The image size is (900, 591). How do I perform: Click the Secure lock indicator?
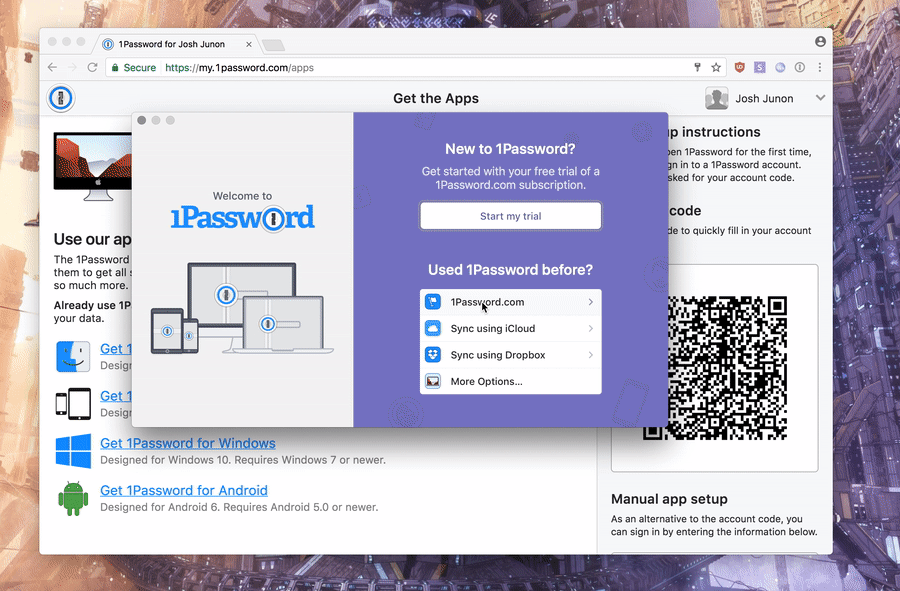[x=134, y=67]
